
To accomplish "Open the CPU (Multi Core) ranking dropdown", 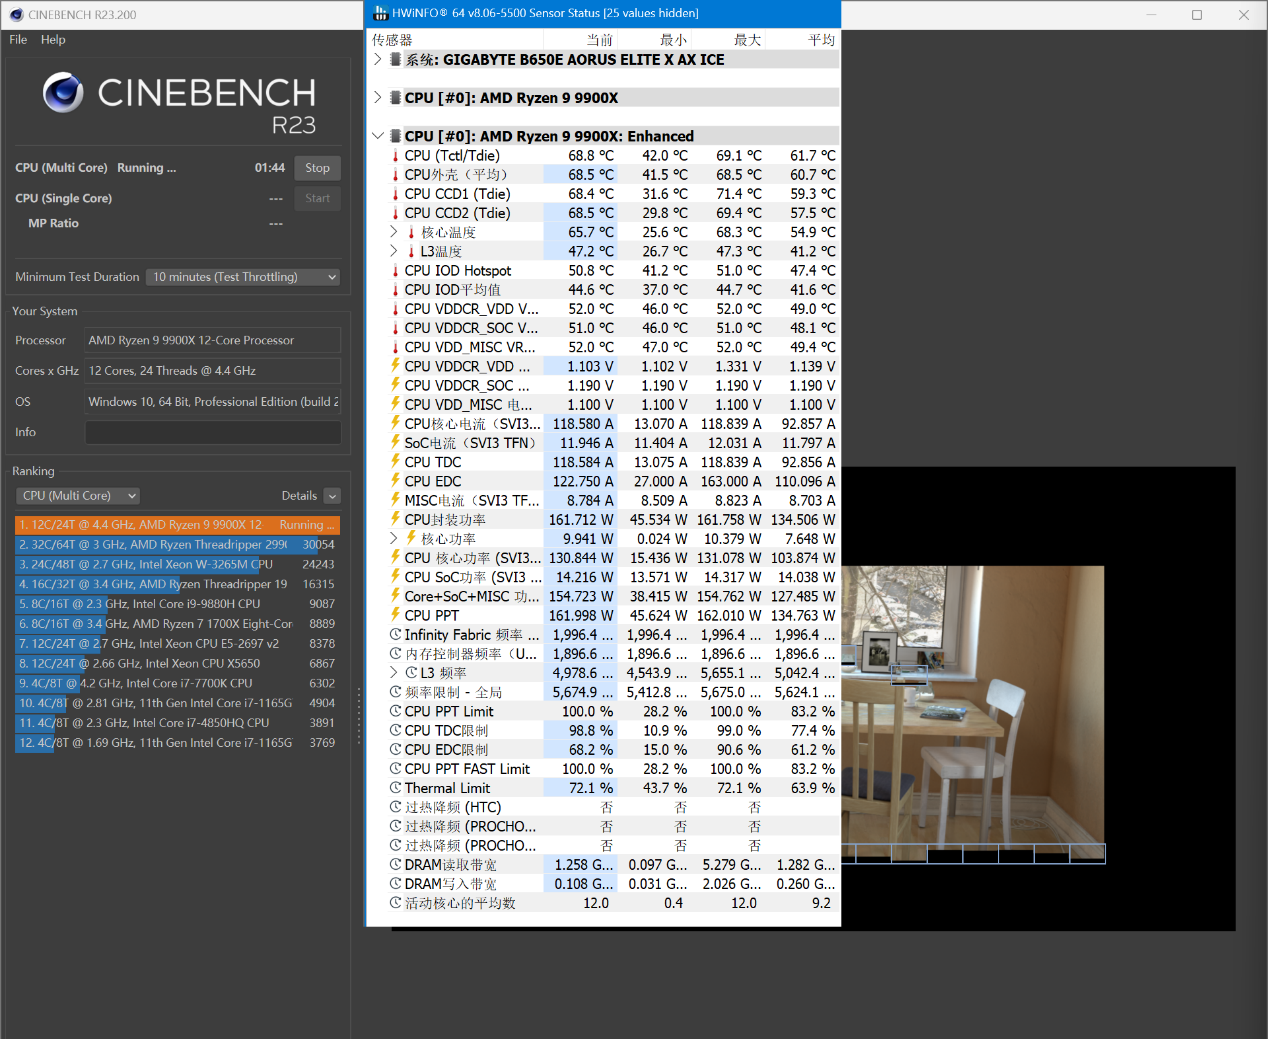I will click(x=78, y=496).
